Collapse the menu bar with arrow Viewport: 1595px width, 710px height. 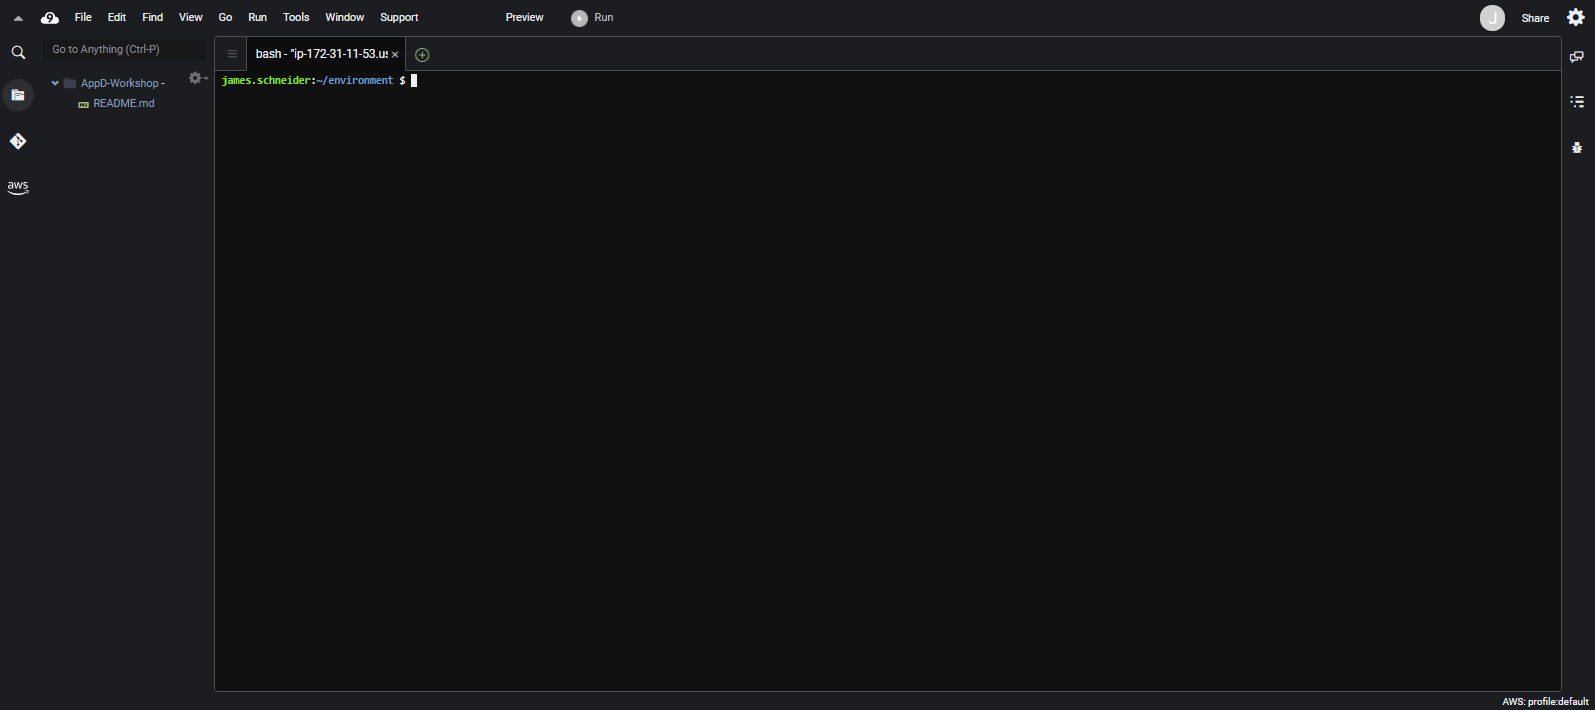(18, 18)
